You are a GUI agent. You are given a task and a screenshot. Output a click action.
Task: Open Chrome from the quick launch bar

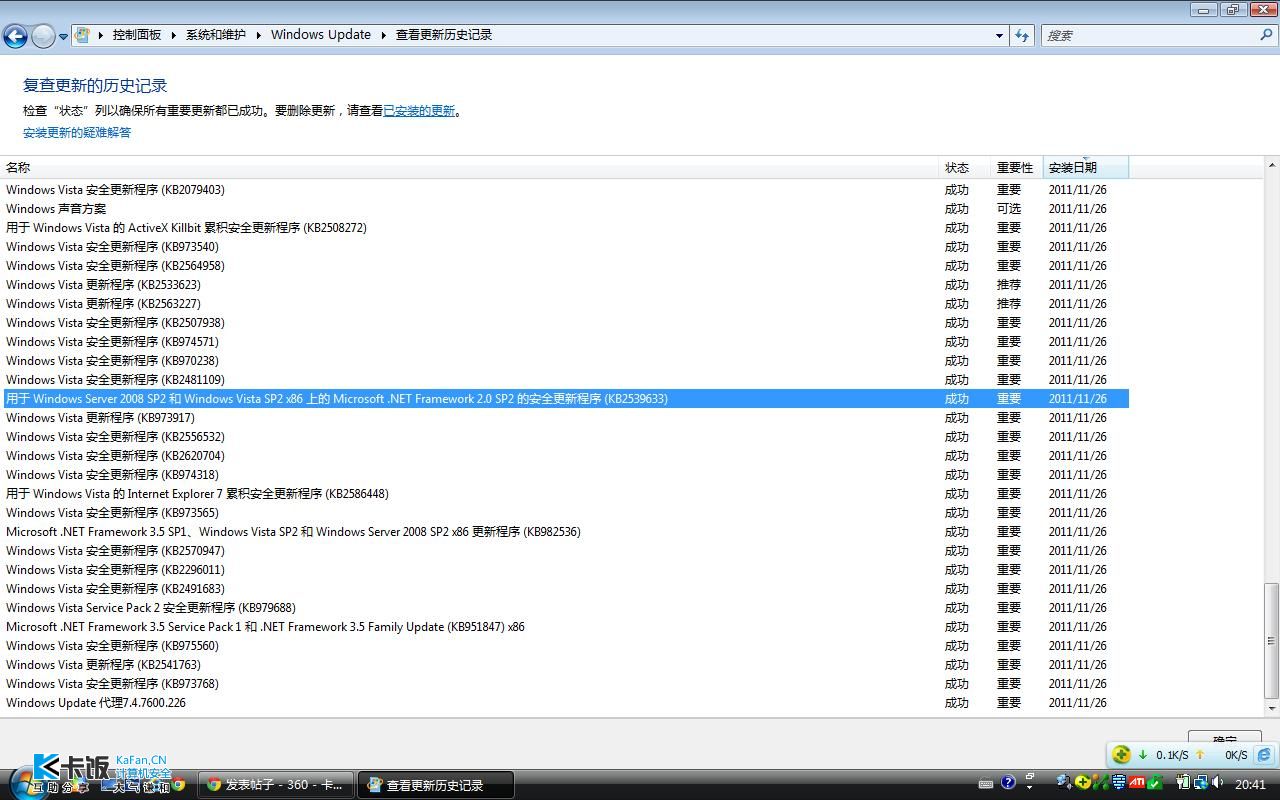pyautogui.click(x=179, y=786)
